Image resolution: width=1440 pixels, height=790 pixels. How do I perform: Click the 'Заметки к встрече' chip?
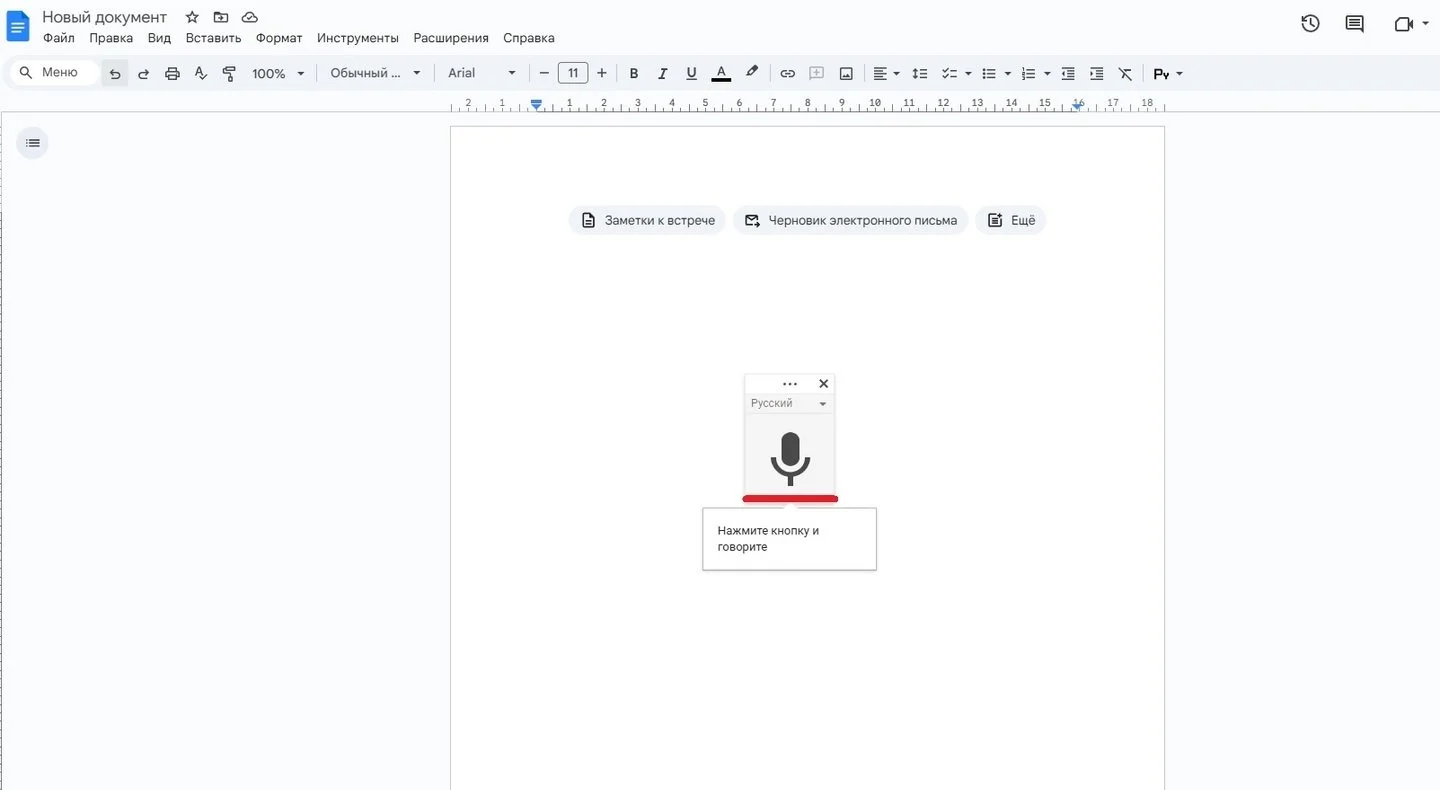pyautogui.click(x=648, y=220)
